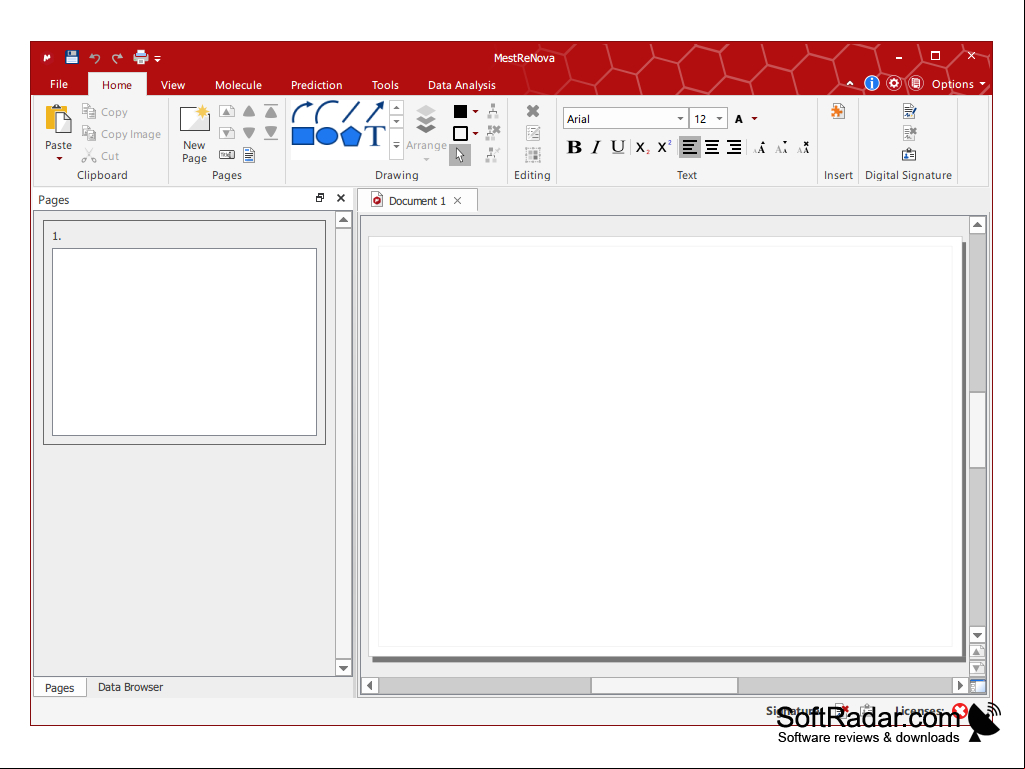
Task: Toggle Superscript formatting
Action: 664,147
